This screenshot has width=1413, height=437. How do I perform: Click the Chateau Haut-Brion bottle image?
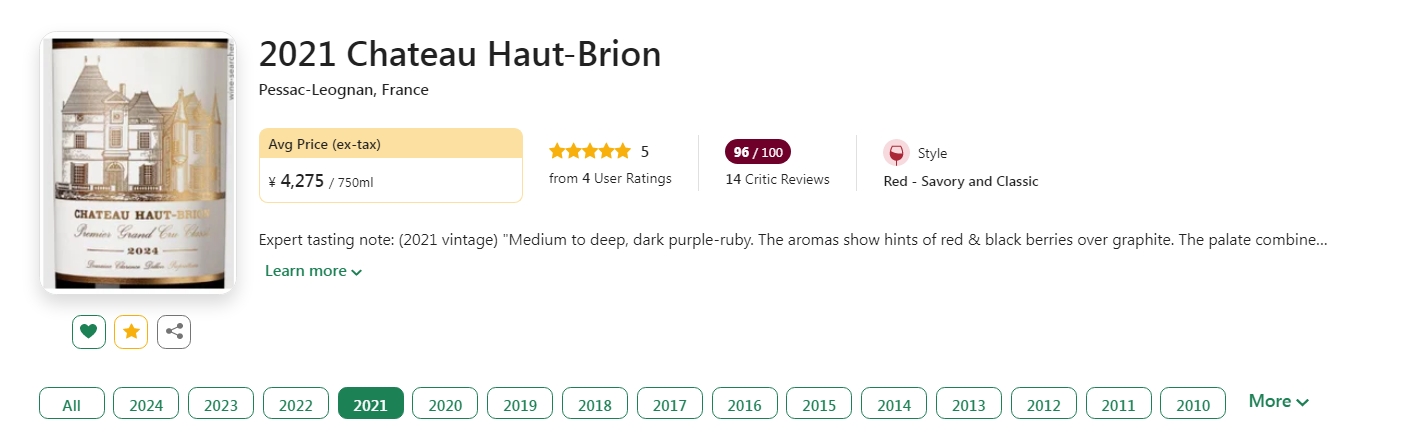[x=137, y=163]
